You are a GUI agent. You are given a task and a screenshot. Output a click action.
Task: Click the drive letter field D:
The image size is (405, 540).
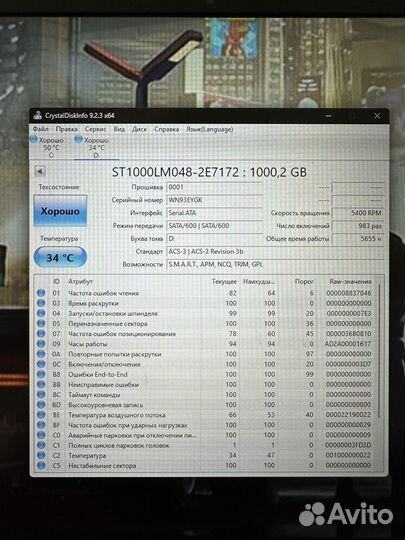214,239
